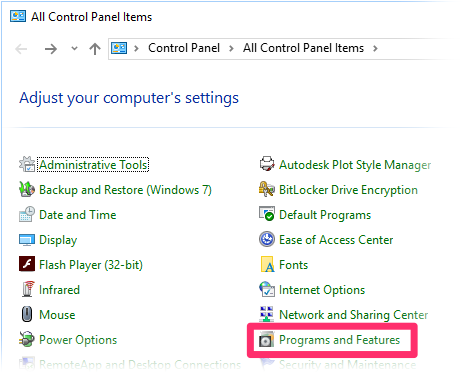Open the Programs and Features icon

click(267, 340)
